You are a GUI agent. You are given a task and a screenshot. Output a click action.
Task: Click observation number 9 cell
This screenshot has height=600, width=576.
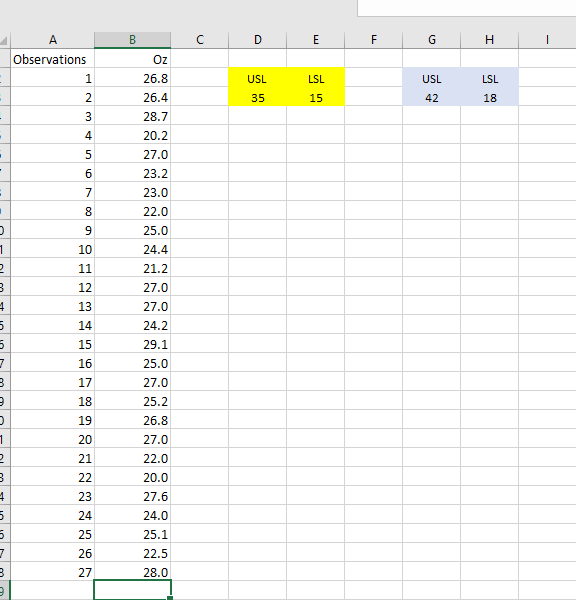pos(52,230)
